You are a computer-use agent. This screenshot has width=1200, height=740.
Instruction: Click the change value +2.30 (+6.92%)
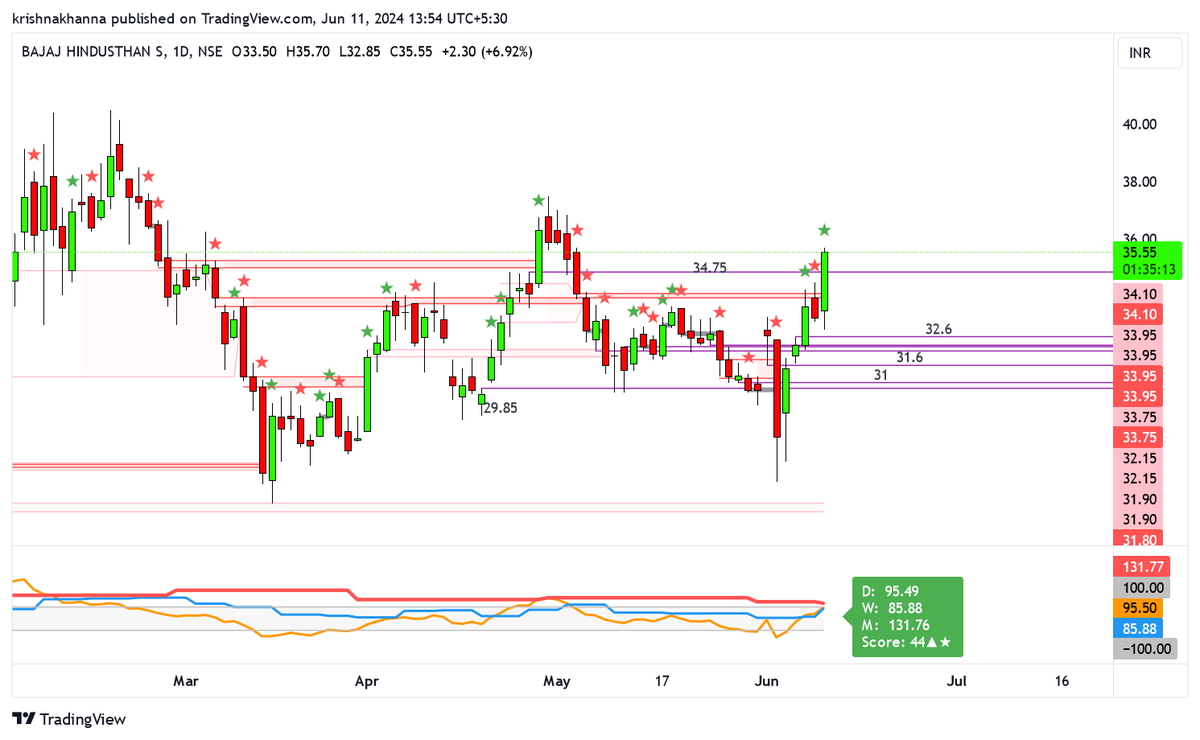click(487, 51)
